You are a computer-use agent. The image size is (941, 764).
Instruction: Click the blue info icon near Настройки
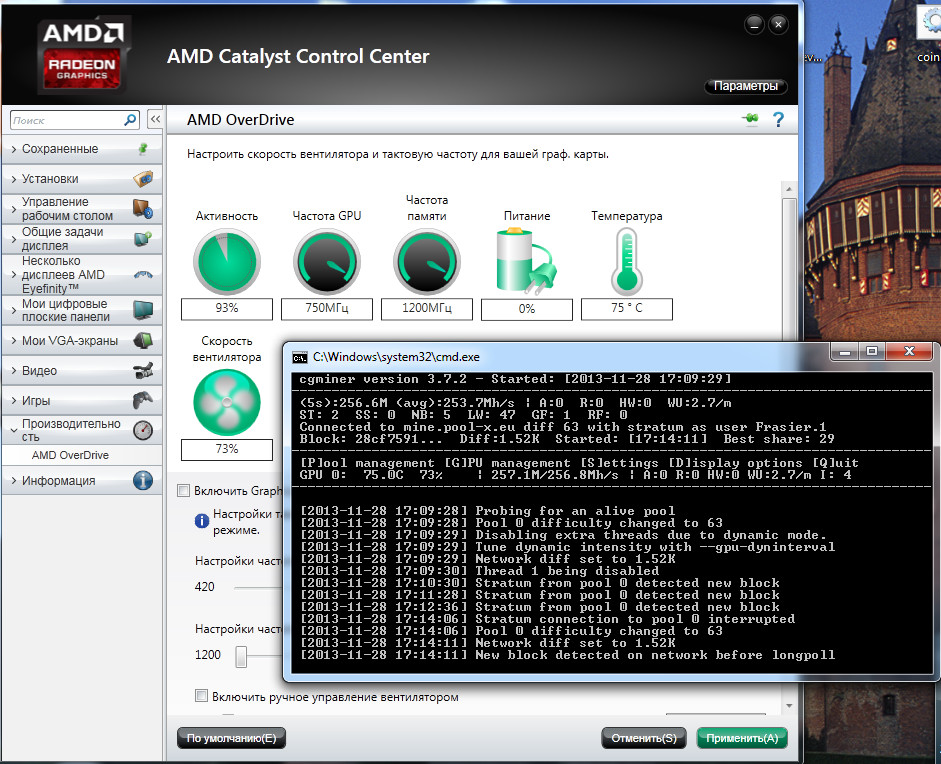[x=202, y=521]
